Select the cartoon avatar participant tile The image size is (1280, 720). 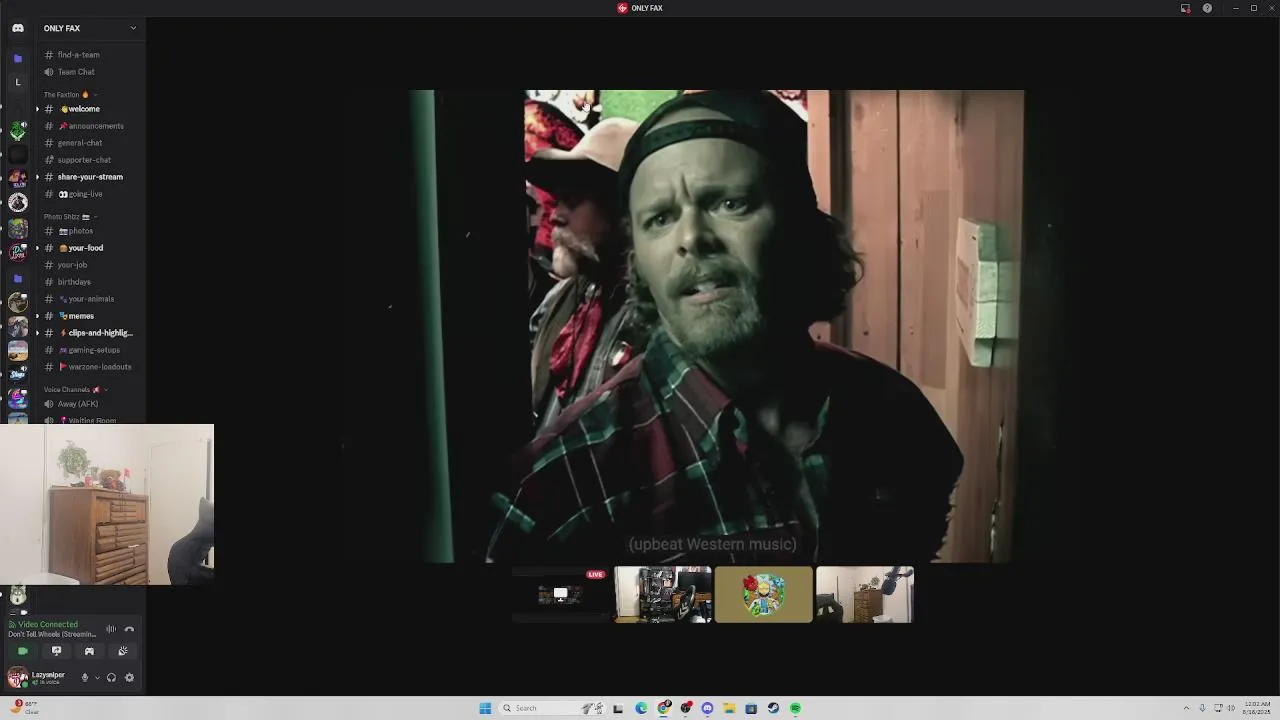pyautogui.click(x=764, y=595)
